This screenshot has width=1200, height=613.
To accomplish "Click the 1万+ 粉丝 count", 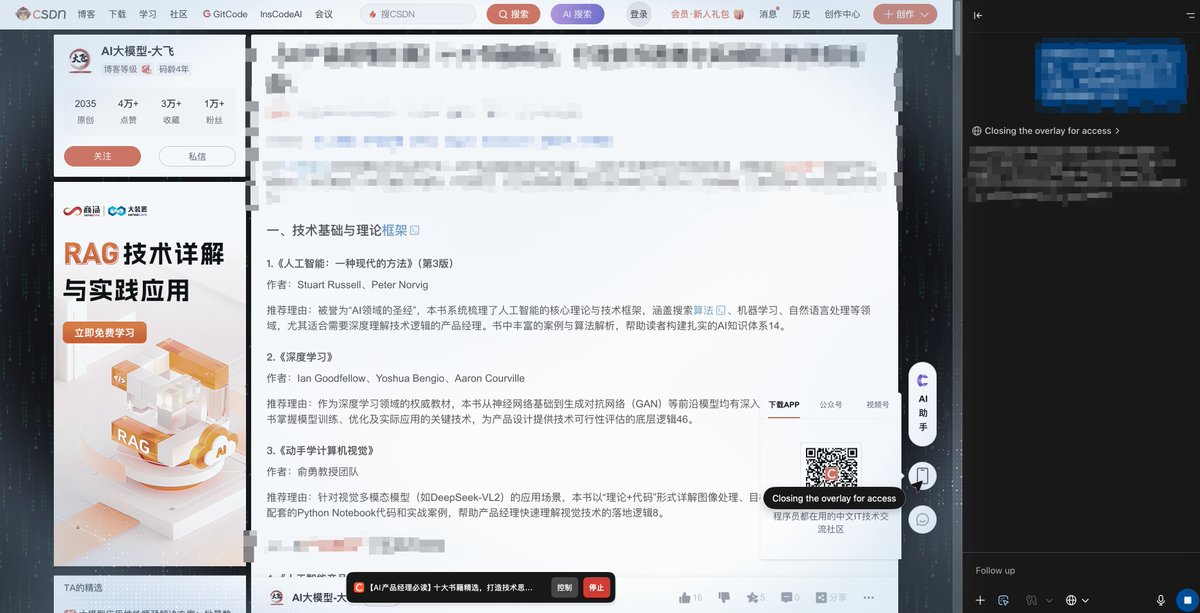I will coord(214,111).
